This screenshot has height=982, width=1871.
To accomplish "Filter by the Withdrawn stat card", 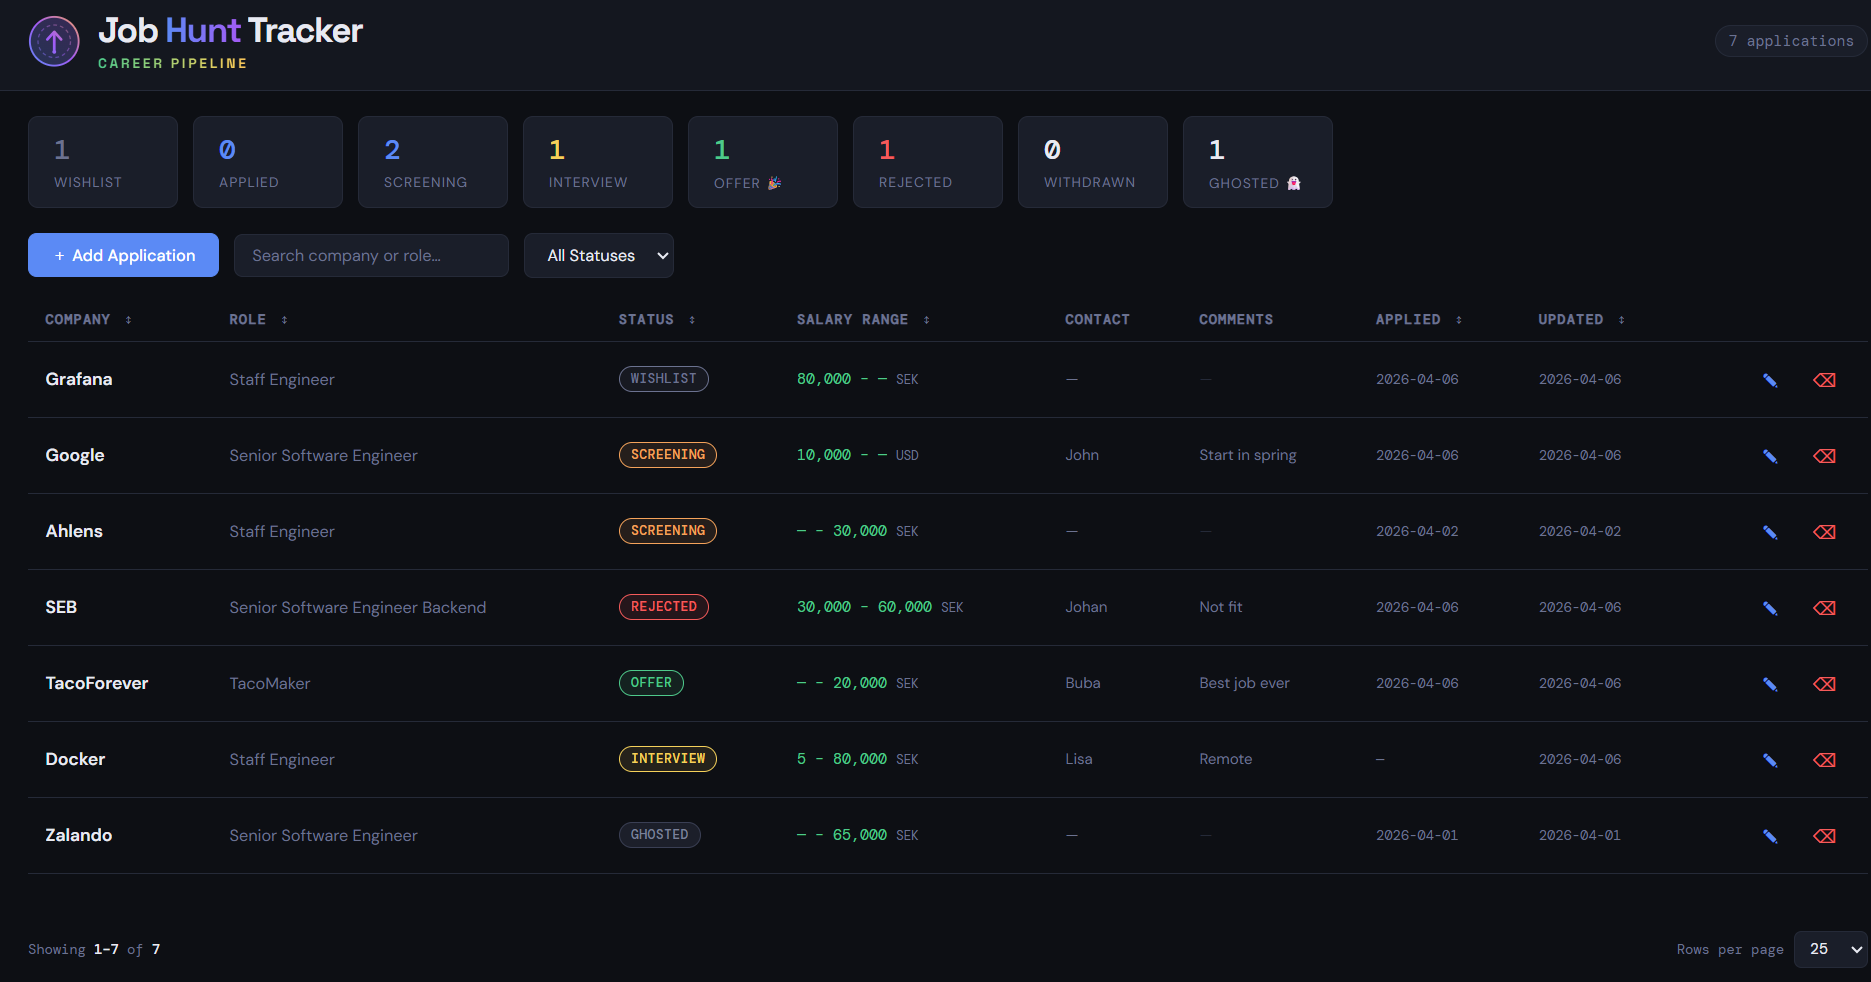I will pyautogui.click(x=1093, y=162).
